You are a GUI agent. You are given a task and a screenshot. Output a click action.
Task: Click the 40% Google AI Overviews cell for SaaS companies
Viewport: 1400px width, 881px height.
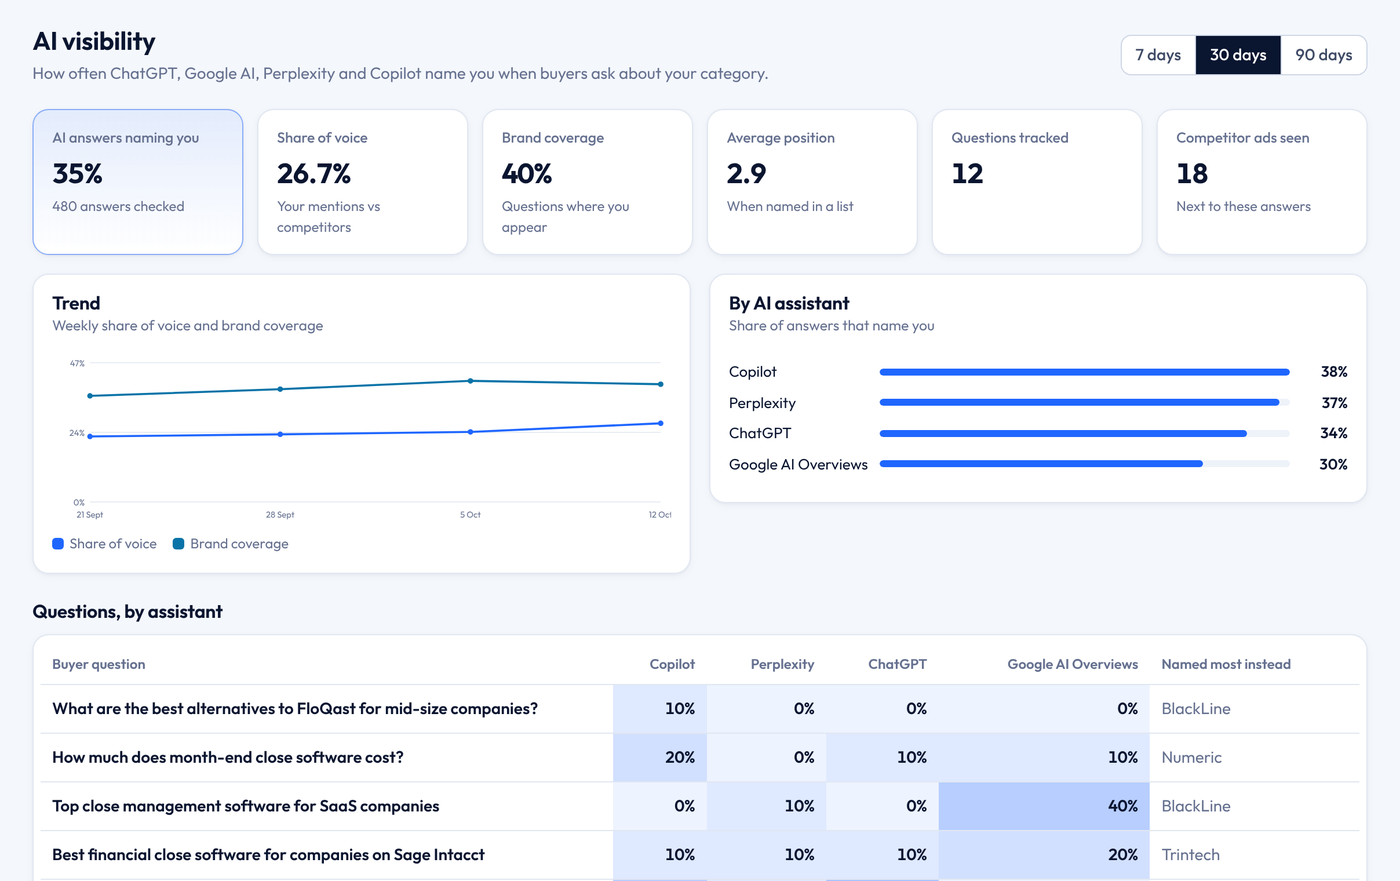(x=1044, y=806)
